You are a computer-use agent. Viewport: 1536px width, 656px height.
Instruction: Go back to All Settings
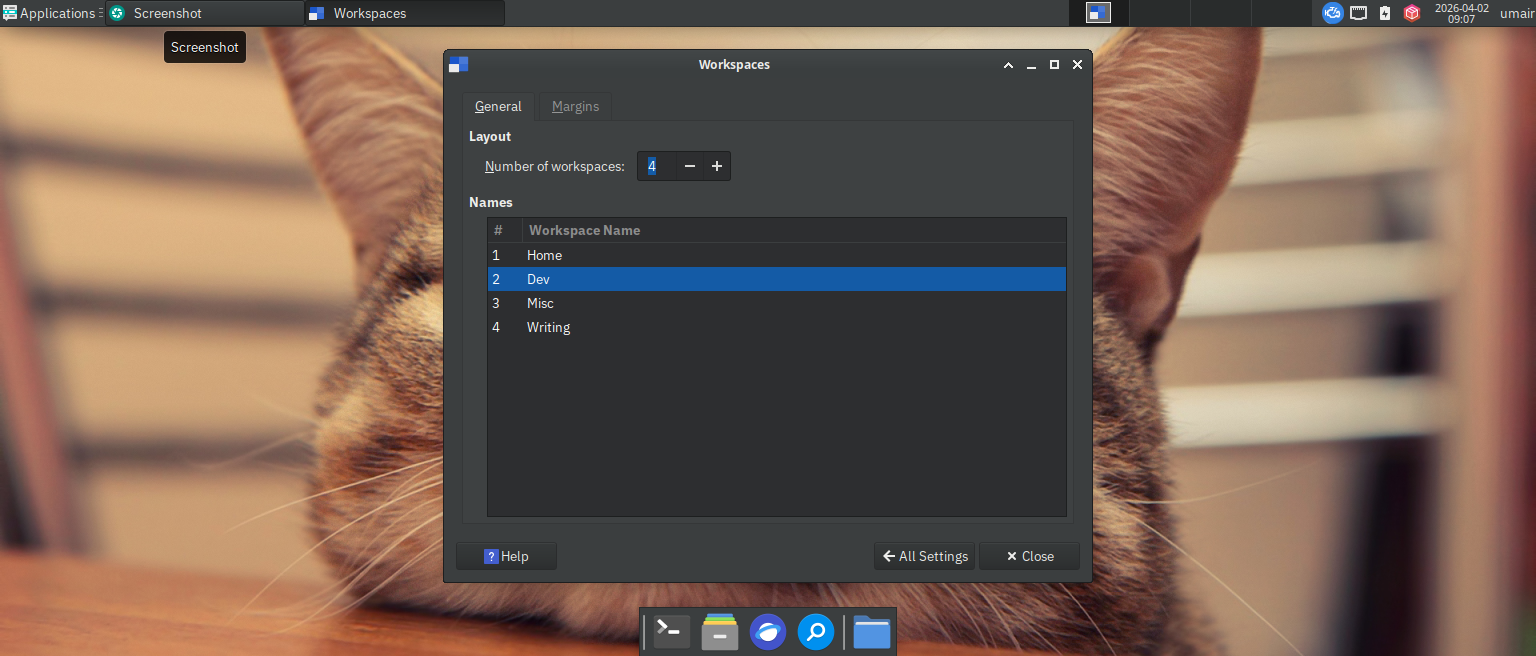924,556
